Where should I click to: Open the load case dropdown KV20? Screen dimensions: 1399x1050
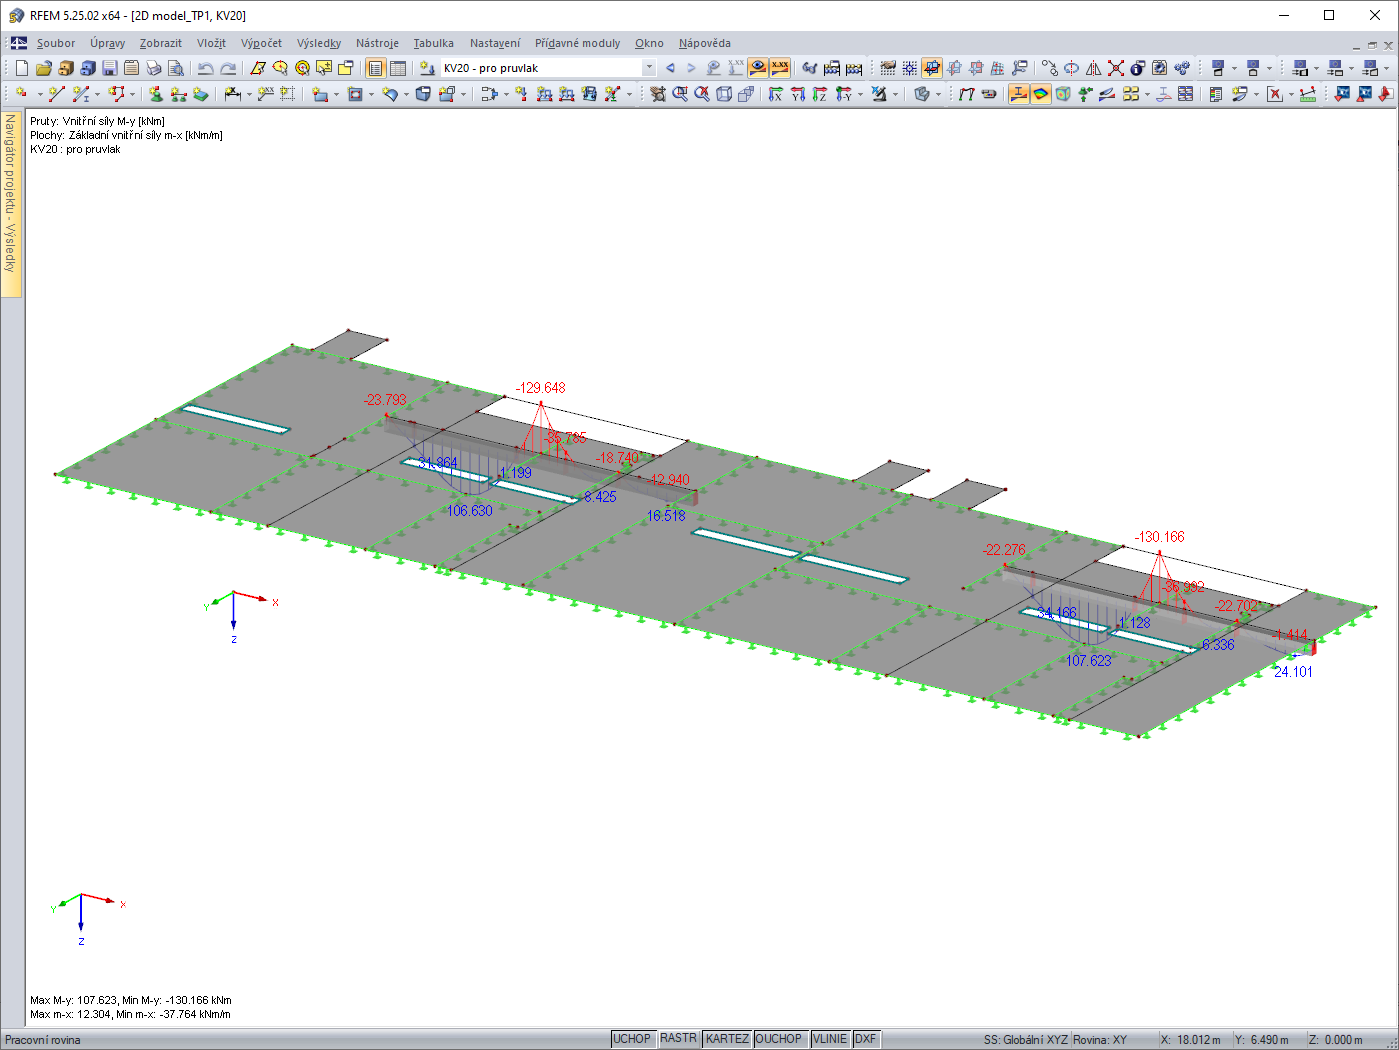click(x=649, y=68)
